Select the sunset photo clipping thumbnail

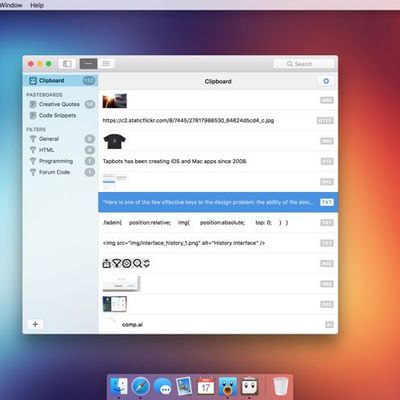[114, 101]
